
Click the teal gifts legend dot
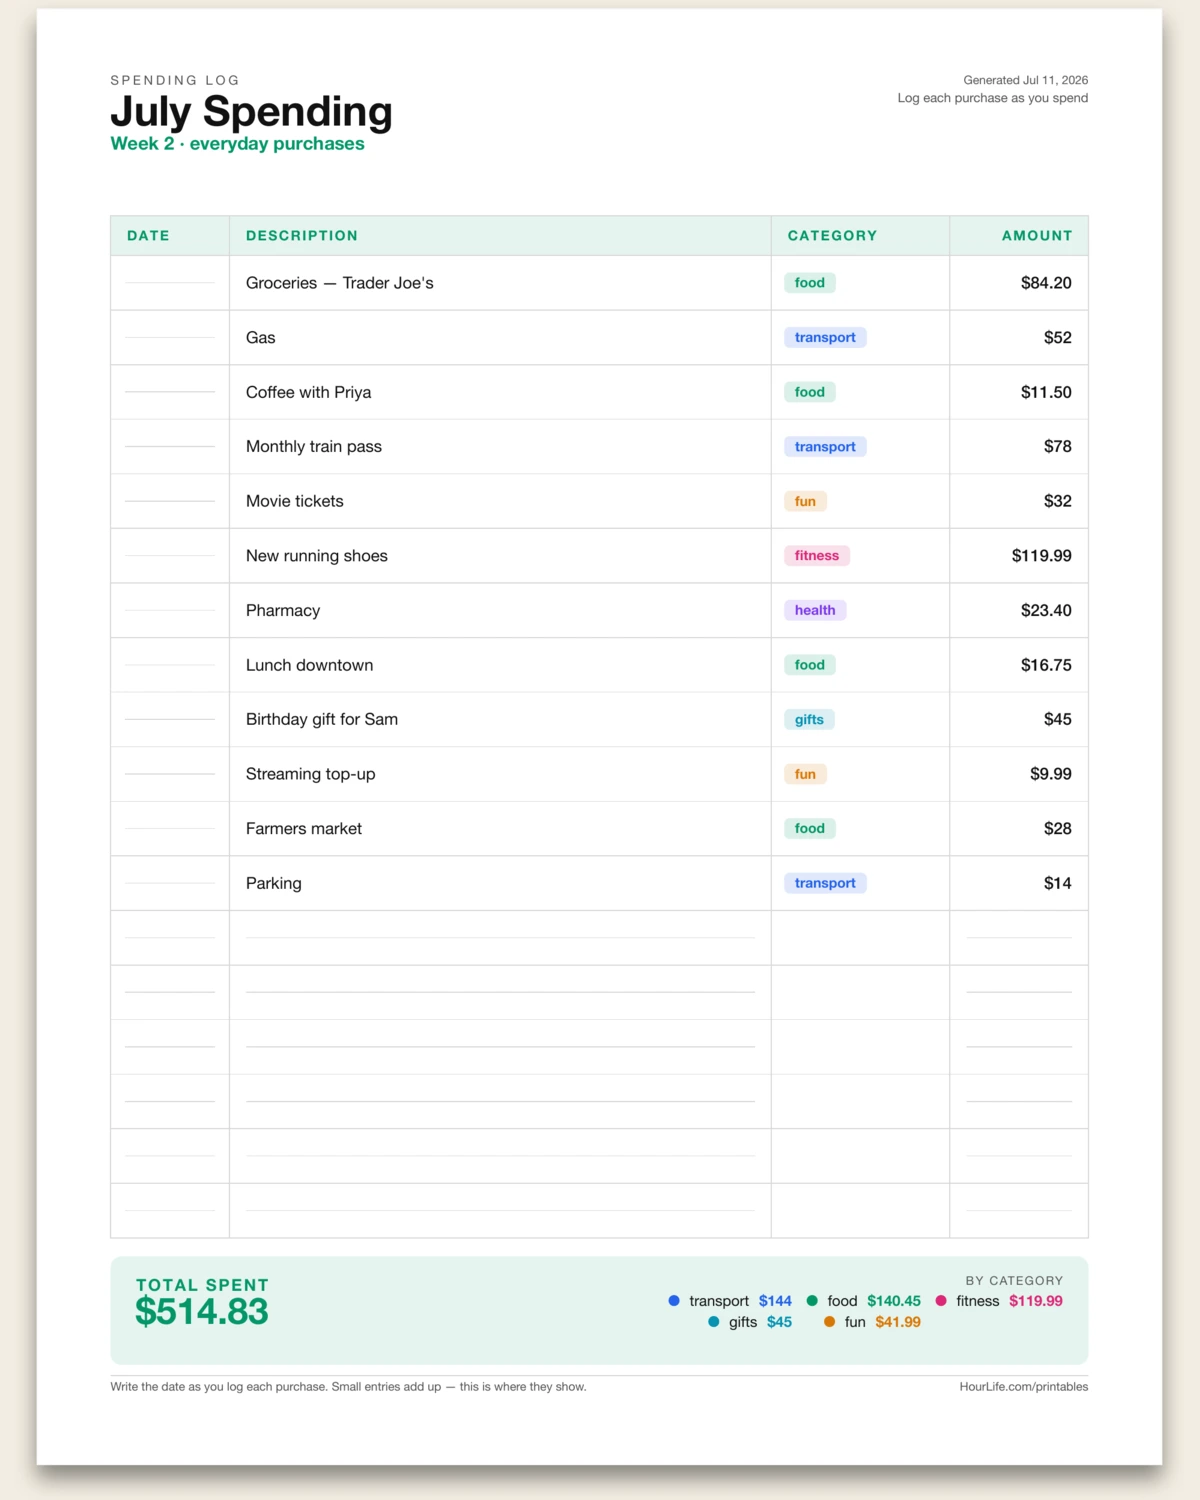pos(714,1322)
